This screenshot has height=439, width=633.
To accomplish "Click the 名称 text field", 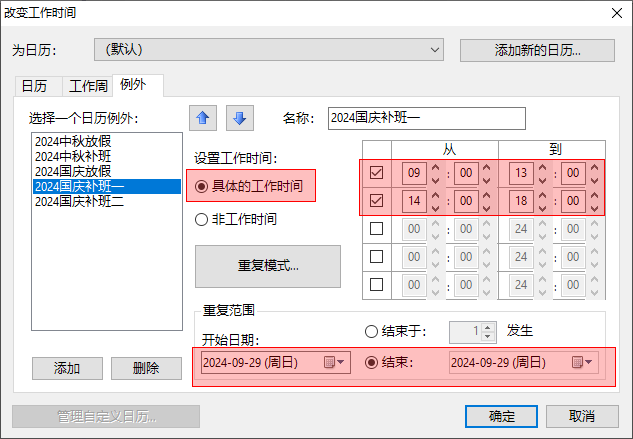I will point(426,119).
